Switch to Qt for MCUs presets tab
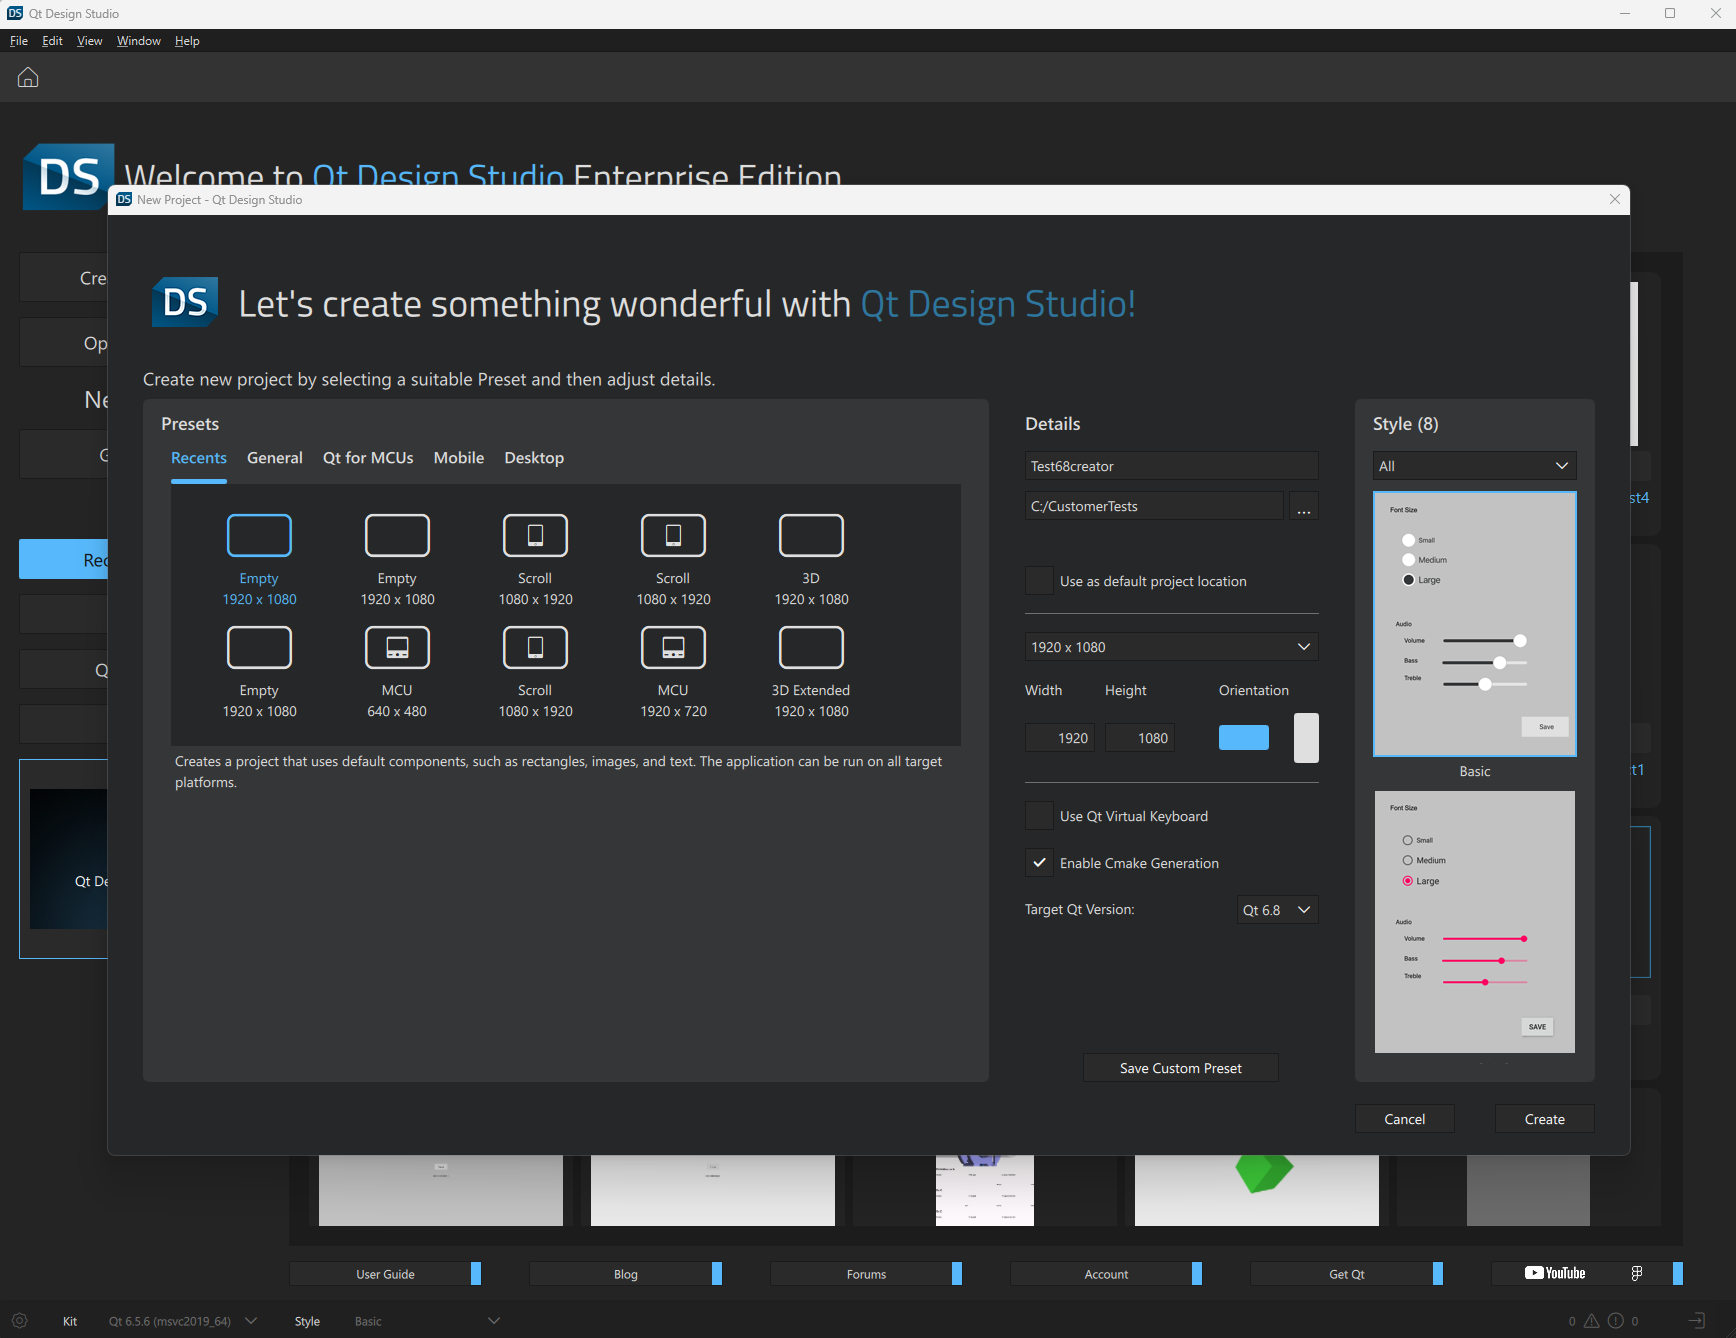 pos(368,458)
